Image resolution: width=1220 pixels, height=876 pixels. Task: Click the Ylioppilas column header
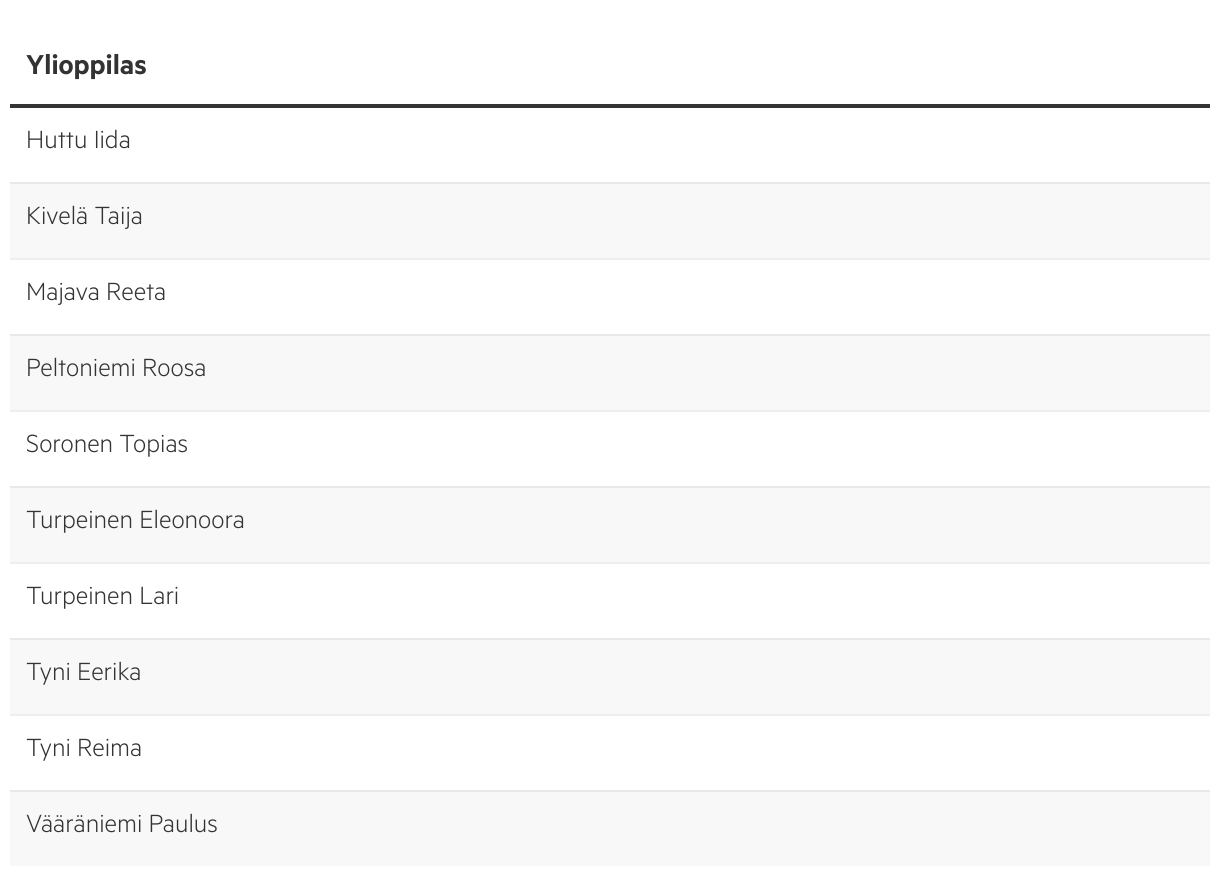click(86, 66)
